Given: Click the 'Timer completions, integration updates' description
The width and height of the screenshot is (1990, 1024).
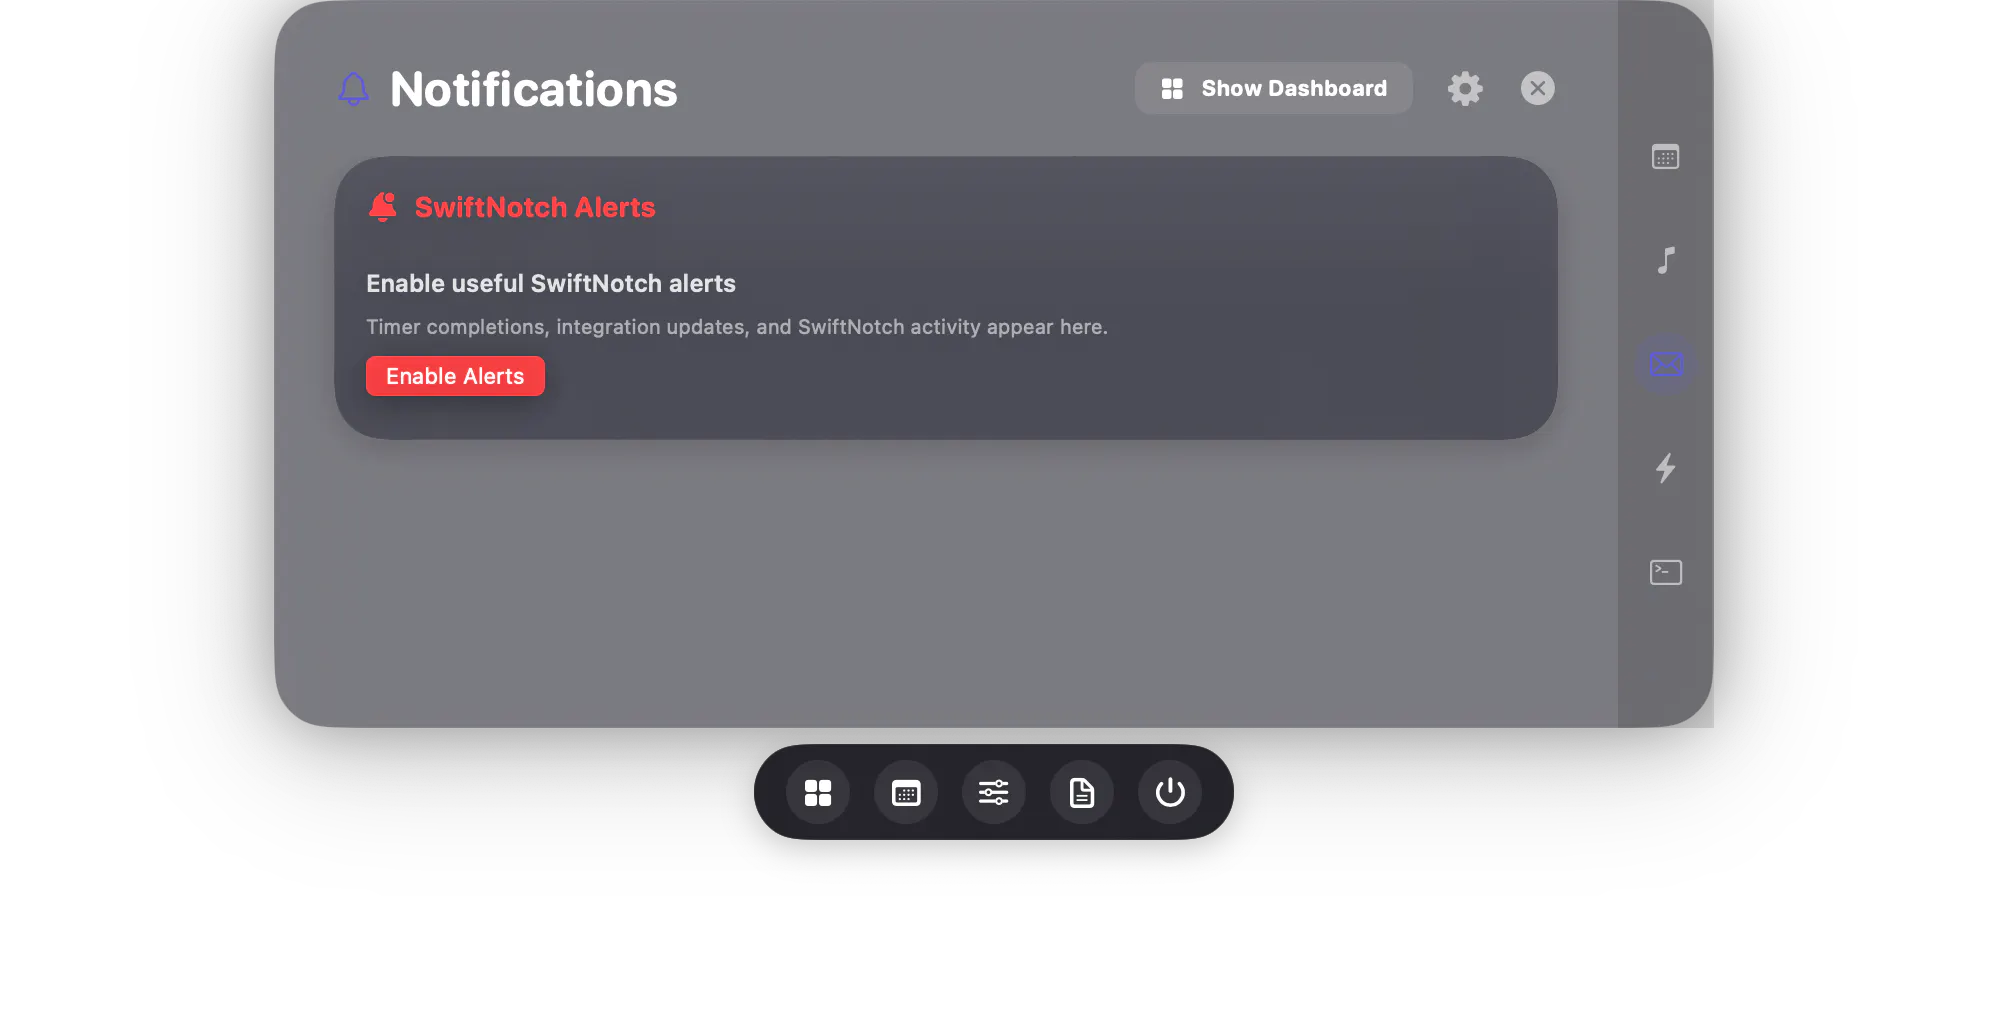Looking at the screenshot, I should 737,327.
